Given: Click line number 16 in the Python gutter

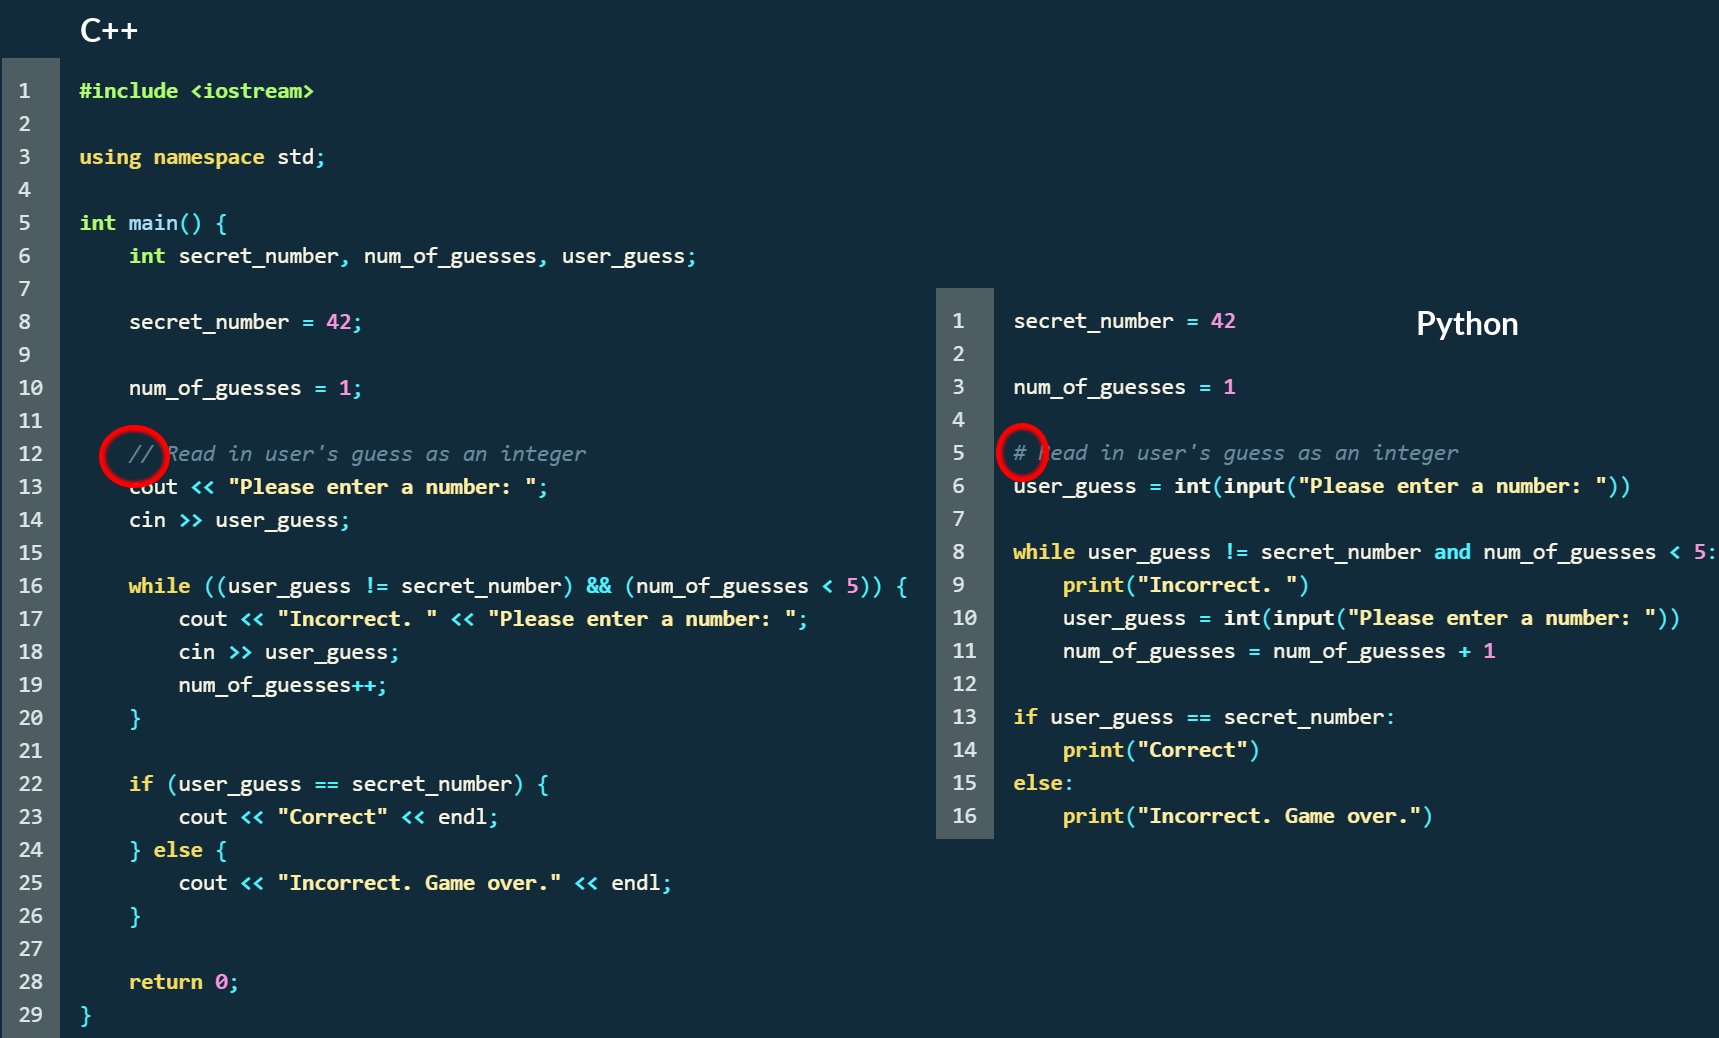Looking at the screenshot, I should tap(964, 816).
